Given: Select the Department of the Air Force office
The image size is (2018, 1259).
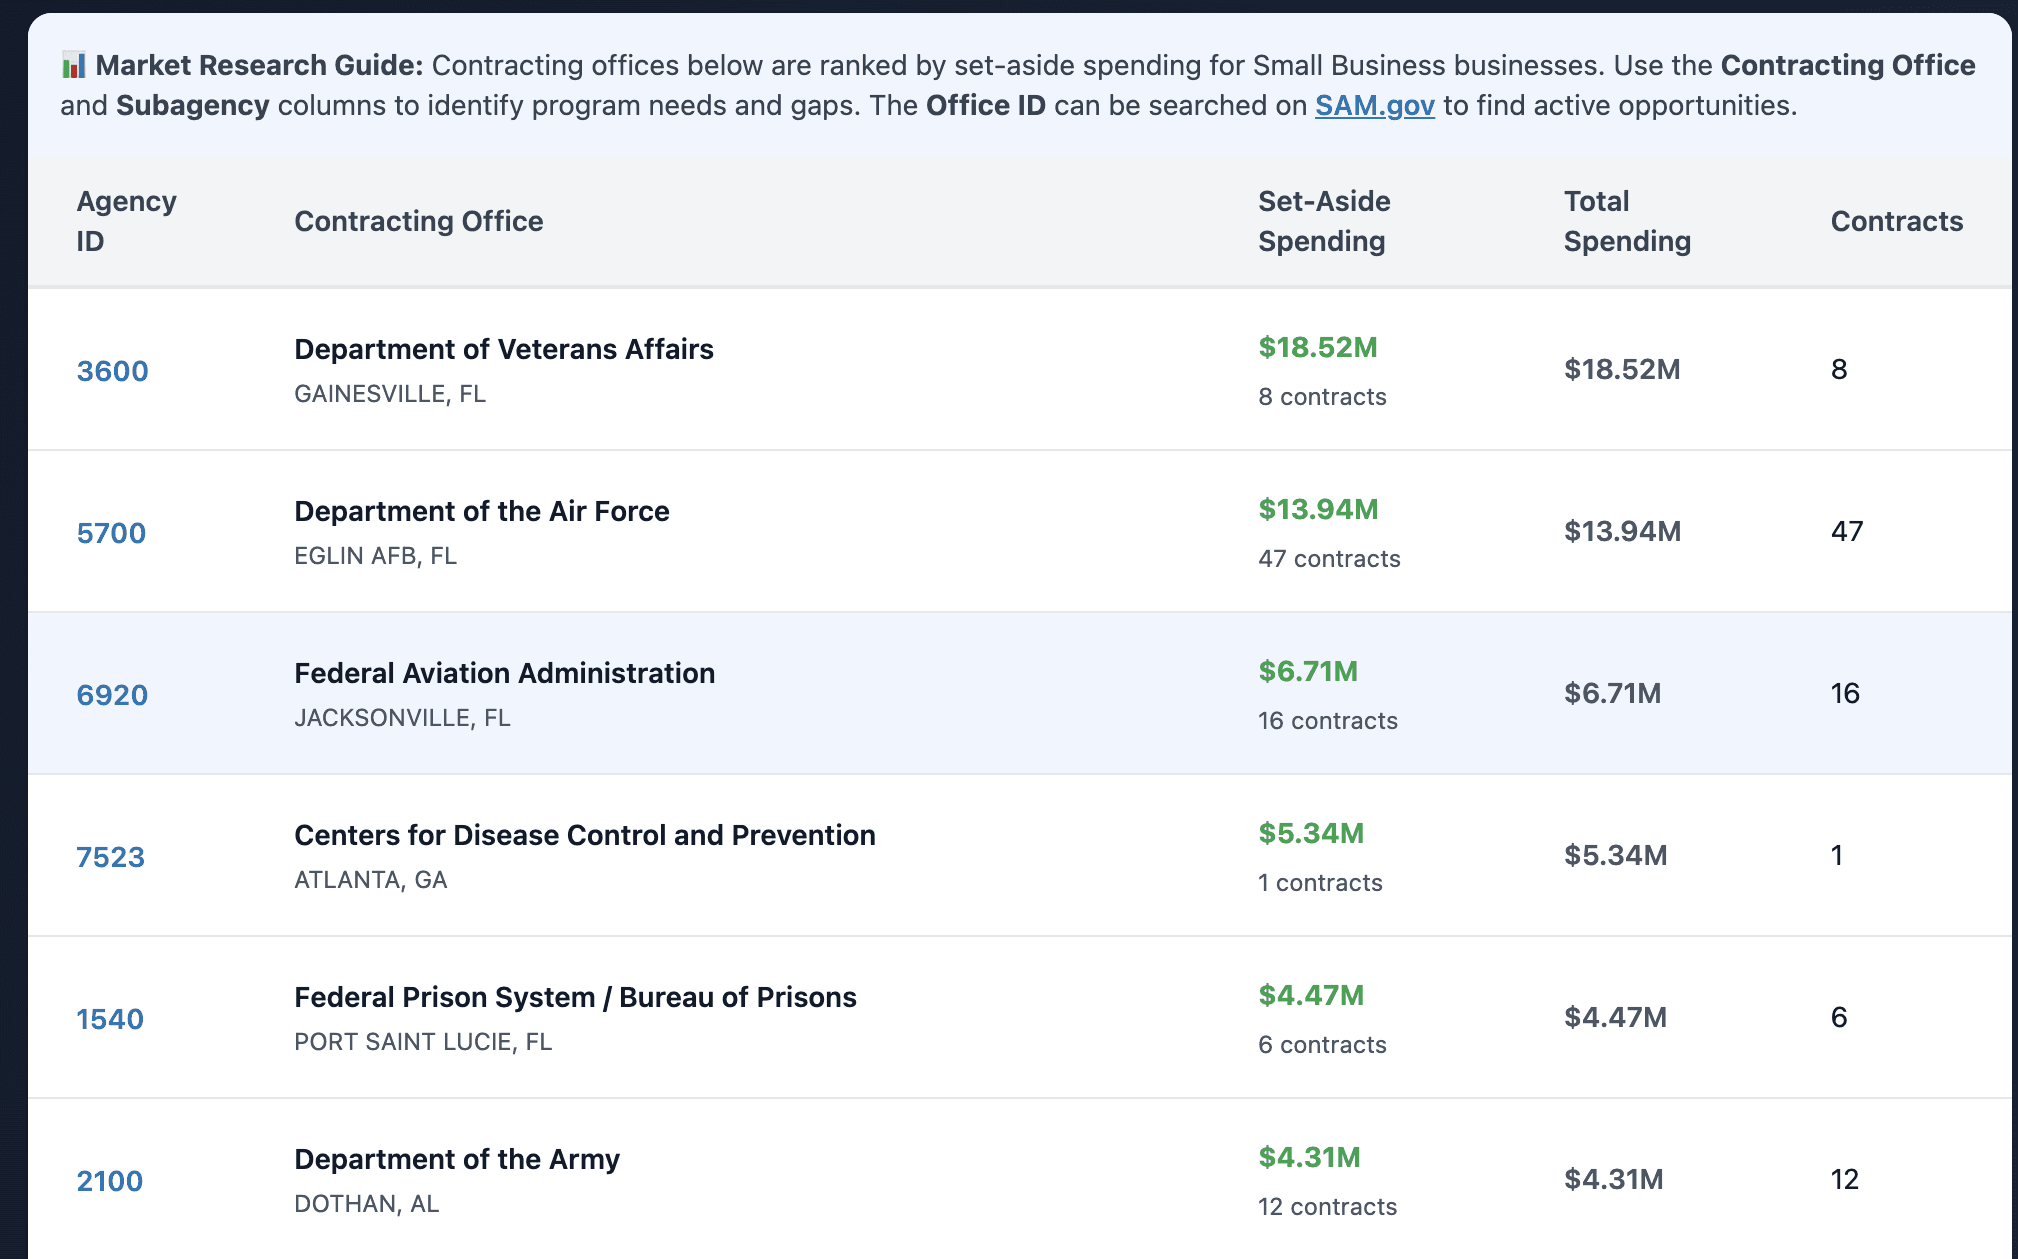Looking at the screenshot, I should [481, 511].
